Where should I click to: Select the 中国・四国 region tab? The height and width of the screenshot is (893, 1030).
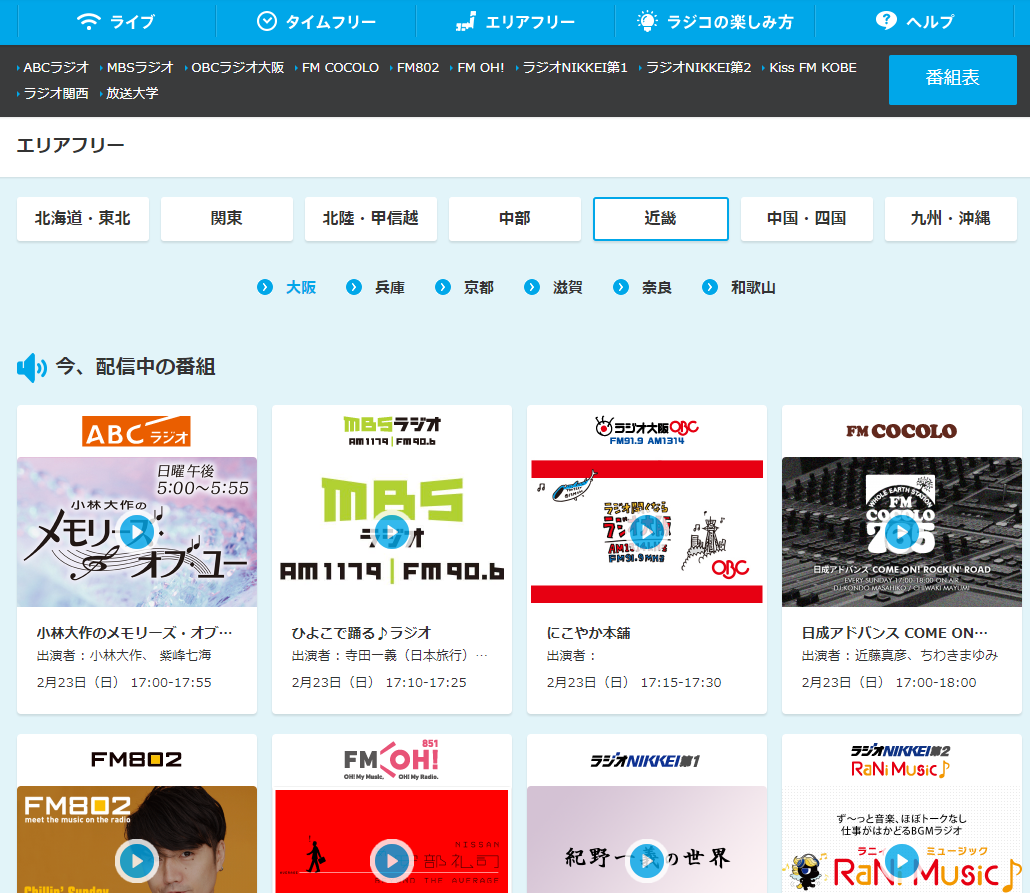click(807, 219)
